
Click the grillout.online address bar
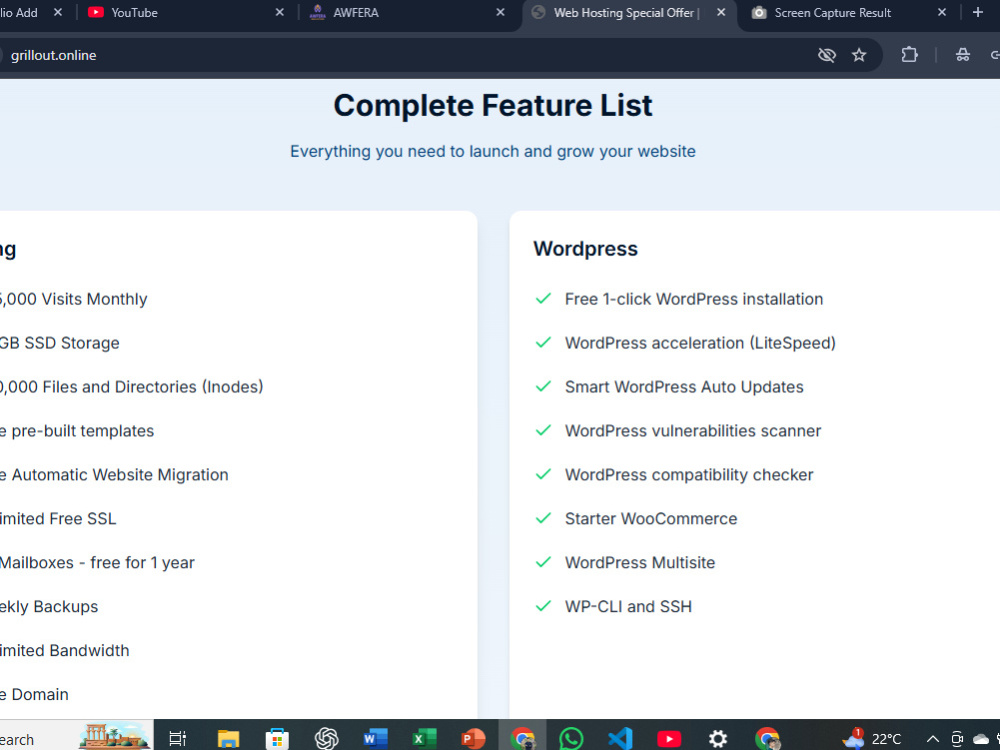click(x=408, y=55)
